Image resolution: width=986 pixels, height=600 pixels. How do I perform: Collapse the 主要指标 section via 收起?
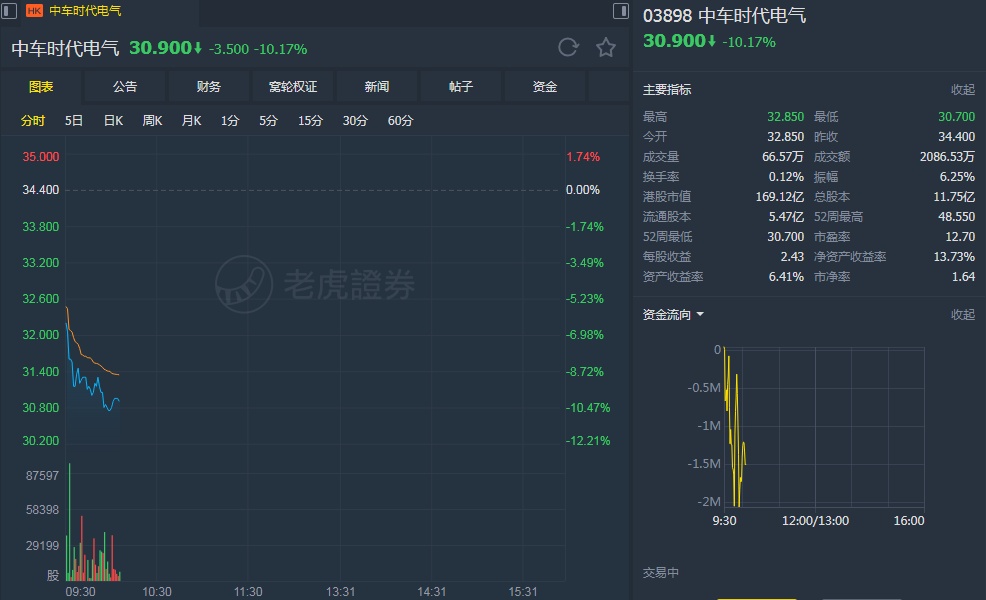click(962, 90)
